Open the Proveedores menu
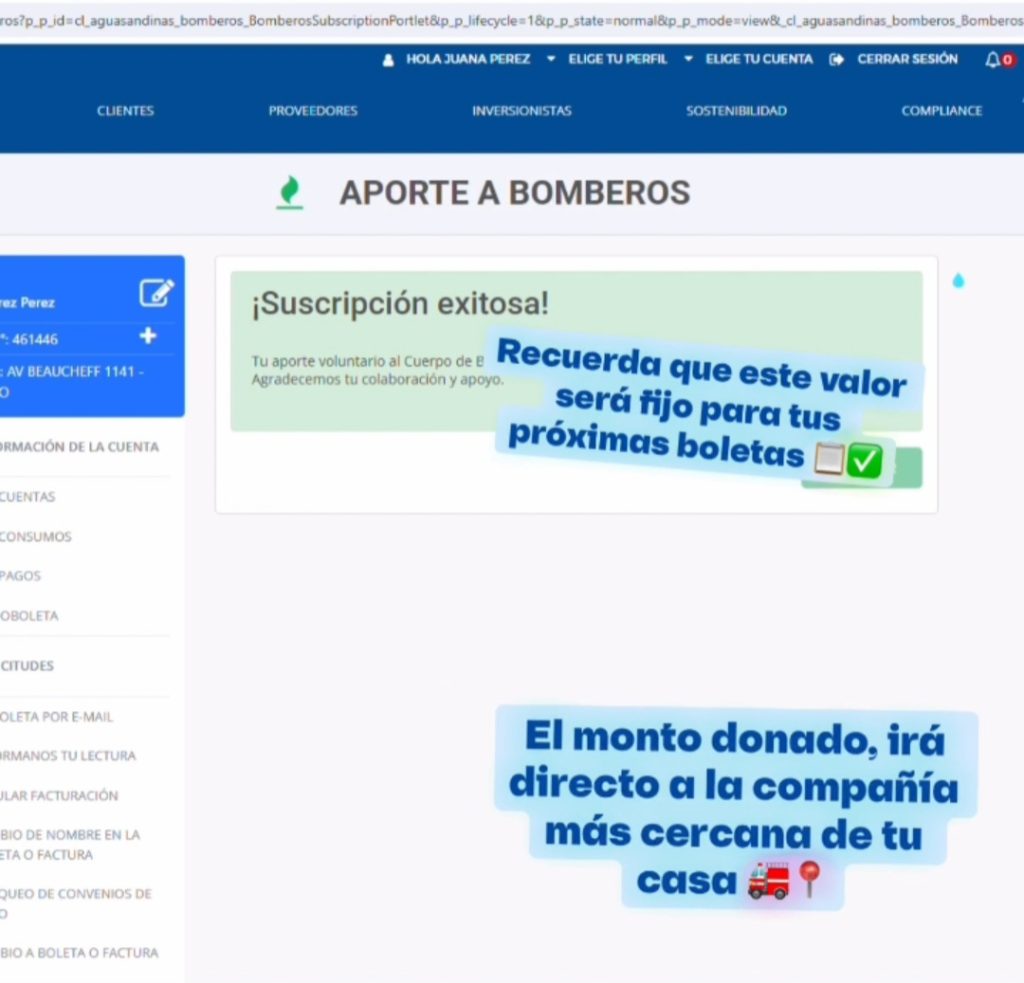 (312, 111)
